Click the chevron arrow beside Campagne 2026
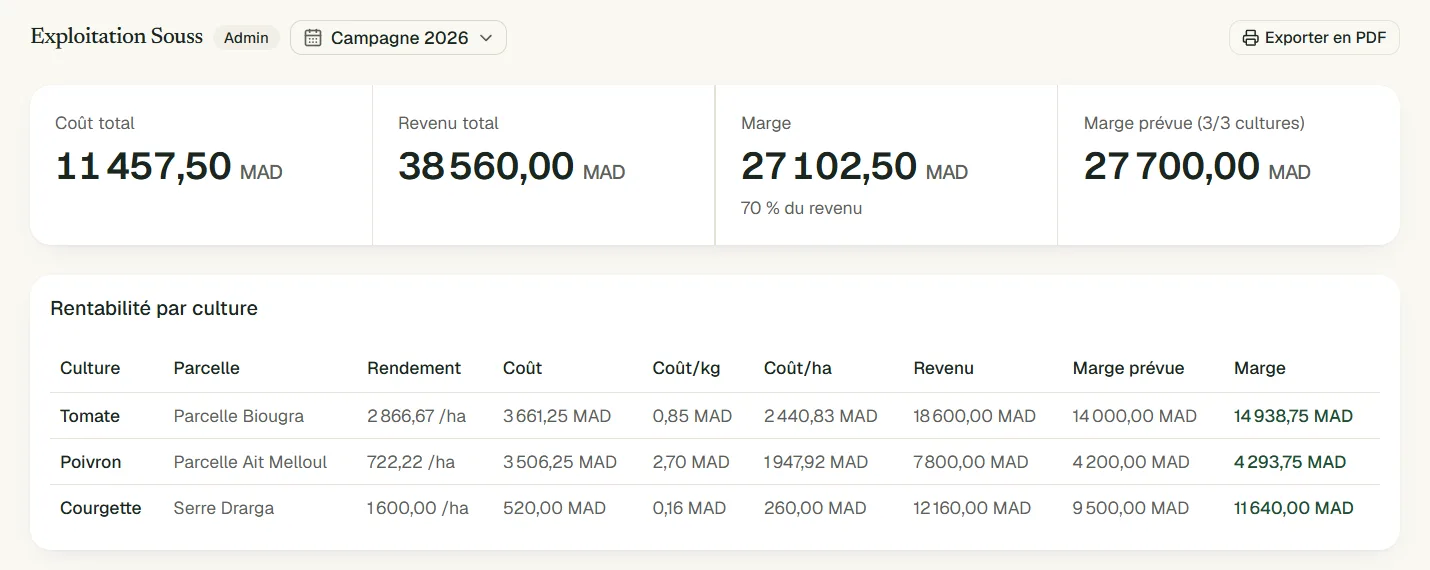This screenshot has width=1430, height=570. click(x=486, y=38)
